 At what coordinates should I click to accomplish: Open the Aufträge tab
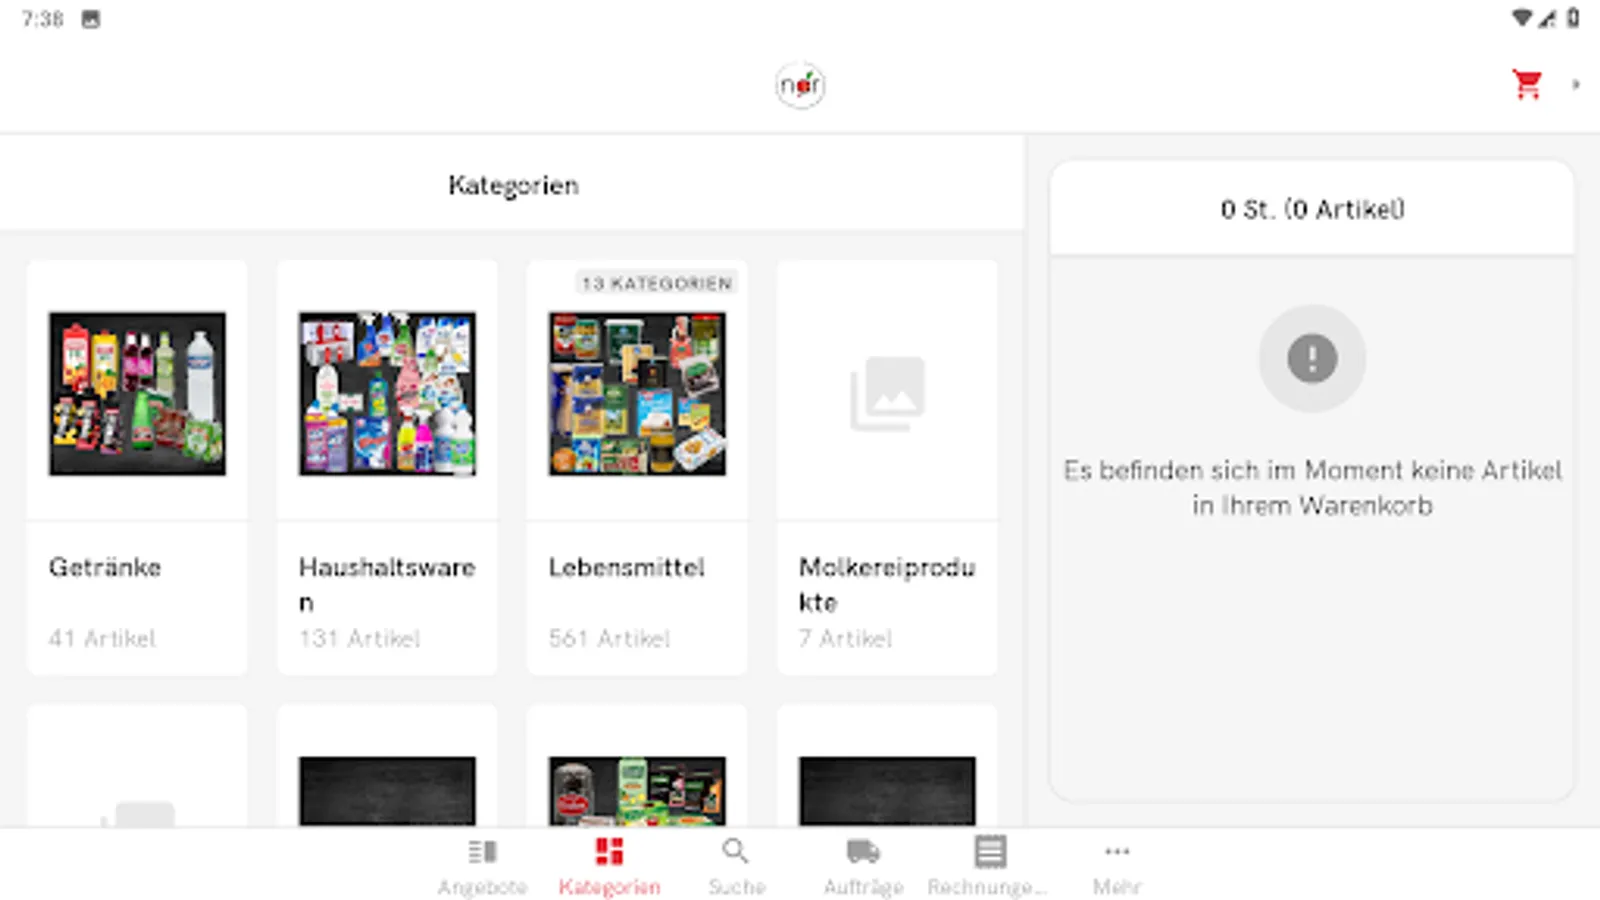coord(863,866)
